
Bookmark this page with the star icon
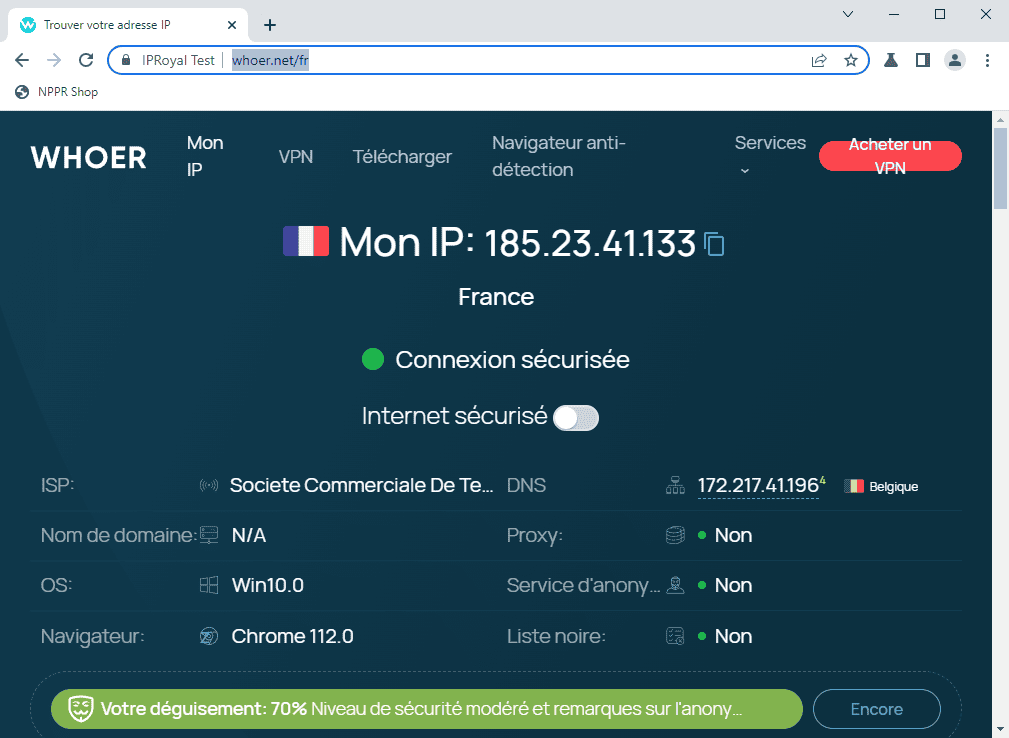click(851, 60)
